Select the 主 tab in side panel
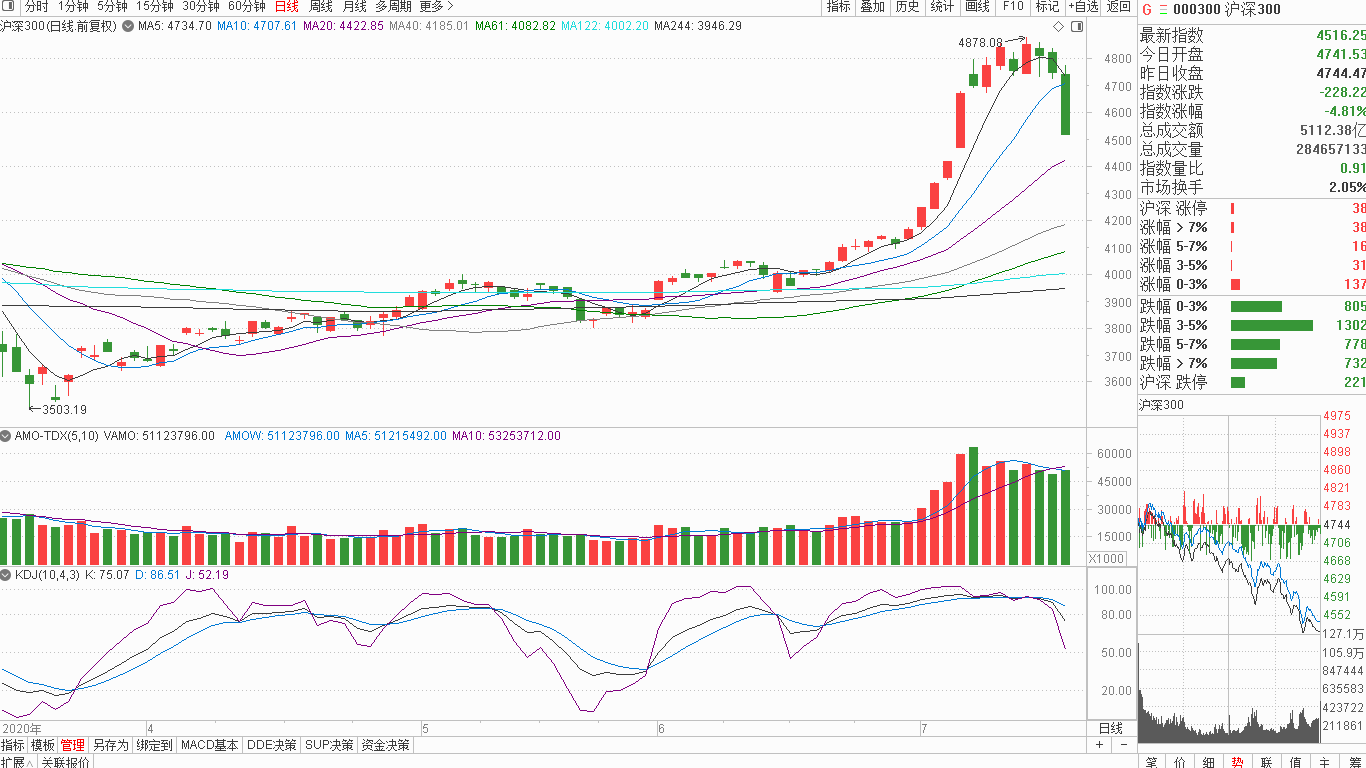Screen dimensions: 1366x768 click(x=1324, y=762)
